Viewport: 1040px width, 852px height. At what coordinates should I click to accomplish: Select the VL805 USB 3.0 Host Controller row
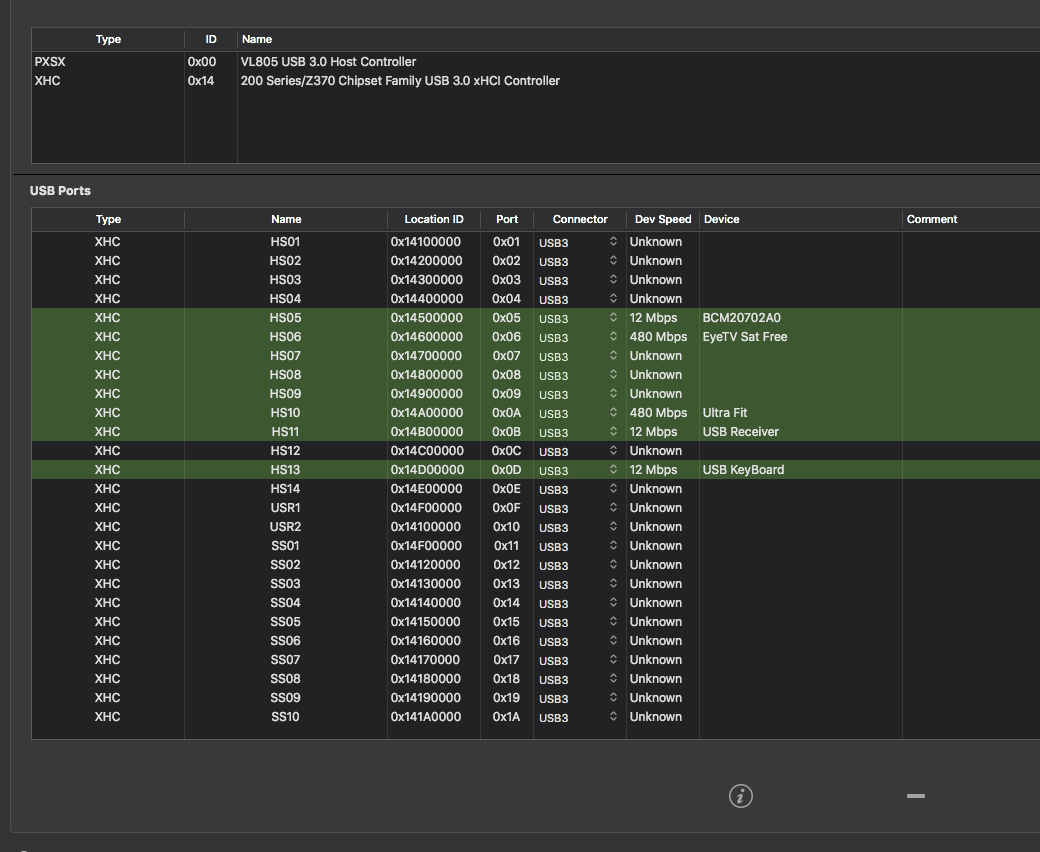[x=328, y=62]
